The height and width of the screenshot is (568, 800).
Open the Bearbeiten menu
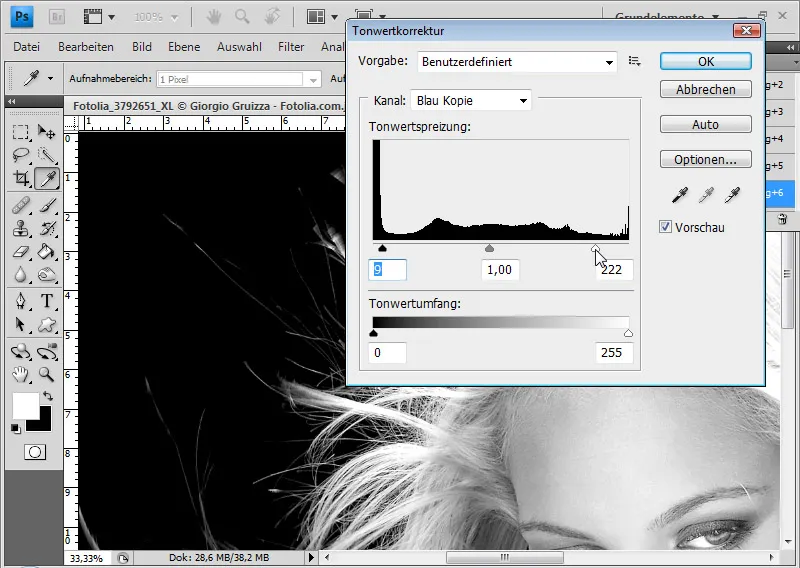click(86, 47)
